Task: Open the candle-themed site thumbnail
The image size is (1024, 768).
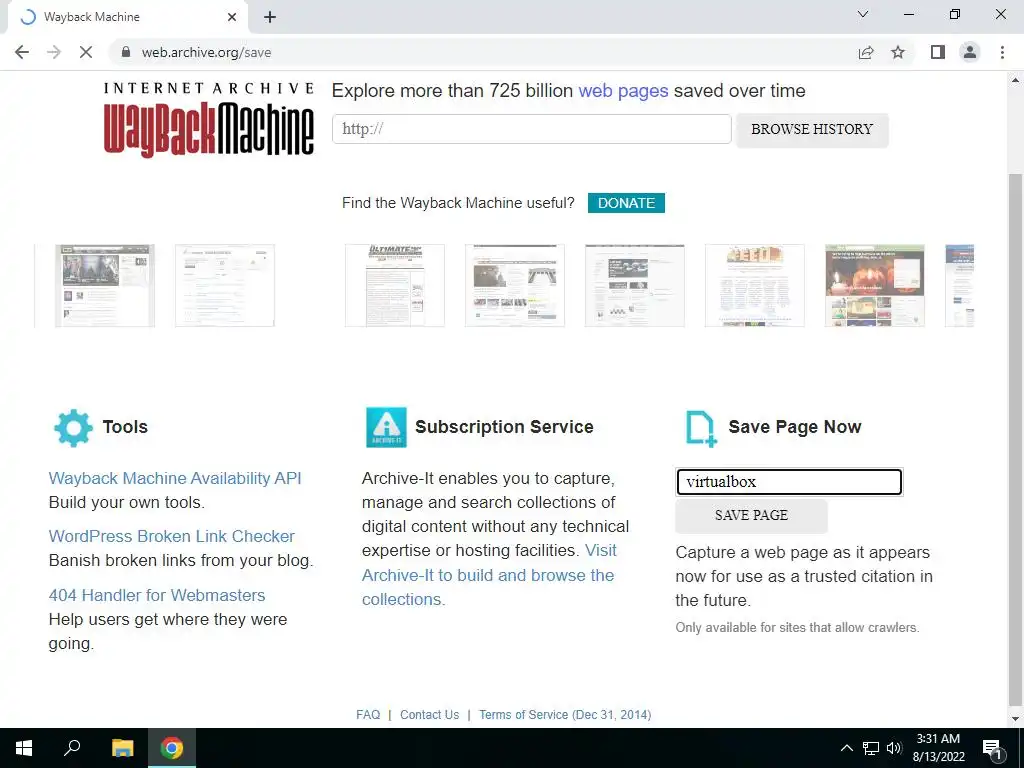Action: 874,285
